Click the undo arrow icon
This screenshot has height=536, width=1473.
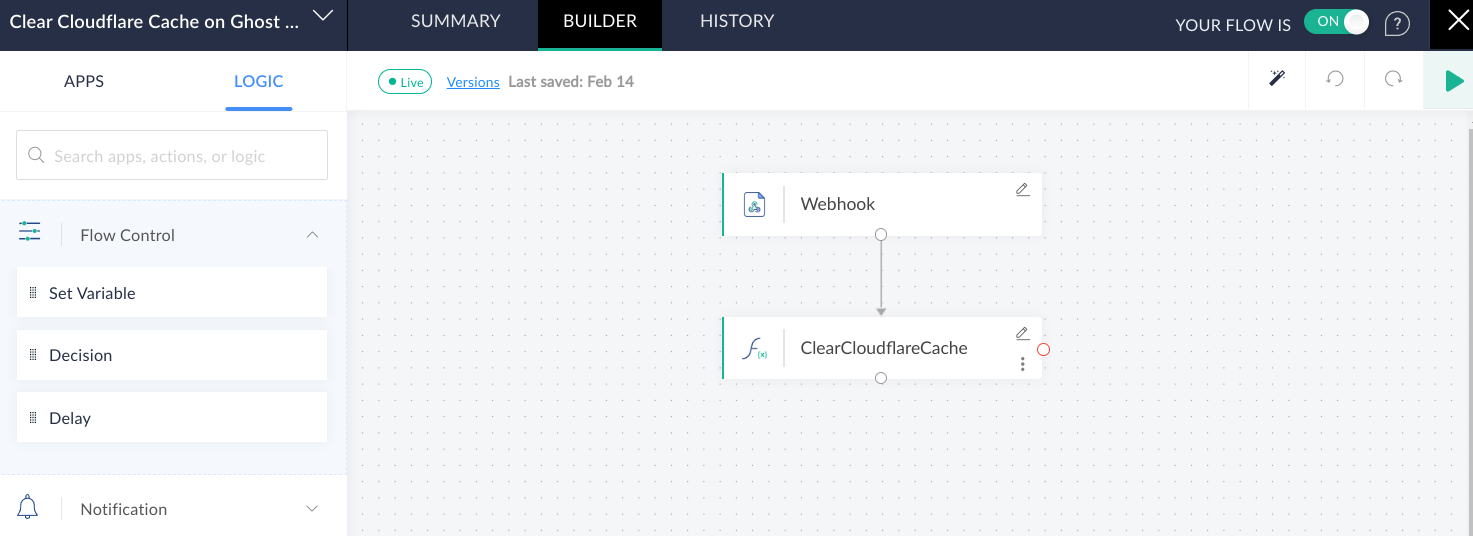1335,79
